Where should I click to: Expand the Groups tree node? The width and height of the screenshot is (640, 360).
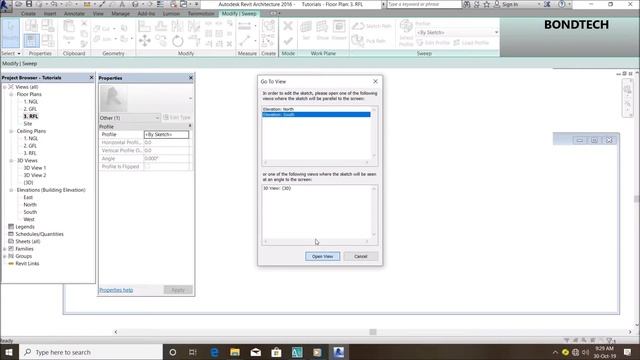pyautogui.click(x=5, y=256)
